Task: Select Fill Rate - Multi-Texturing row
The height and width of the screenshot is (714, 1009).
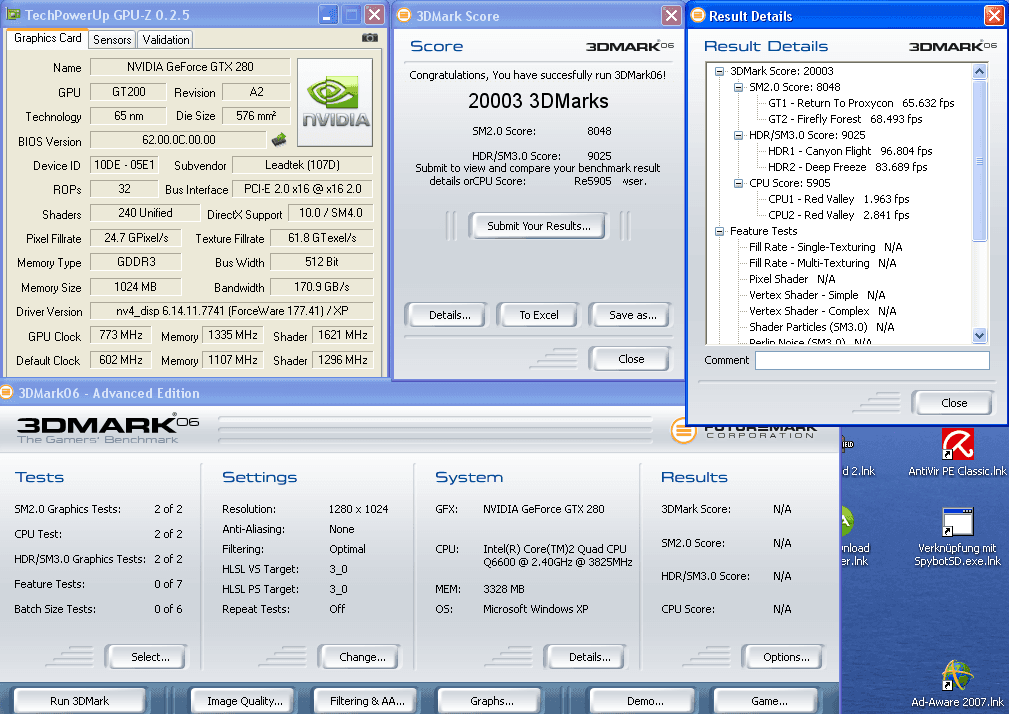Action: pos(822,264)
